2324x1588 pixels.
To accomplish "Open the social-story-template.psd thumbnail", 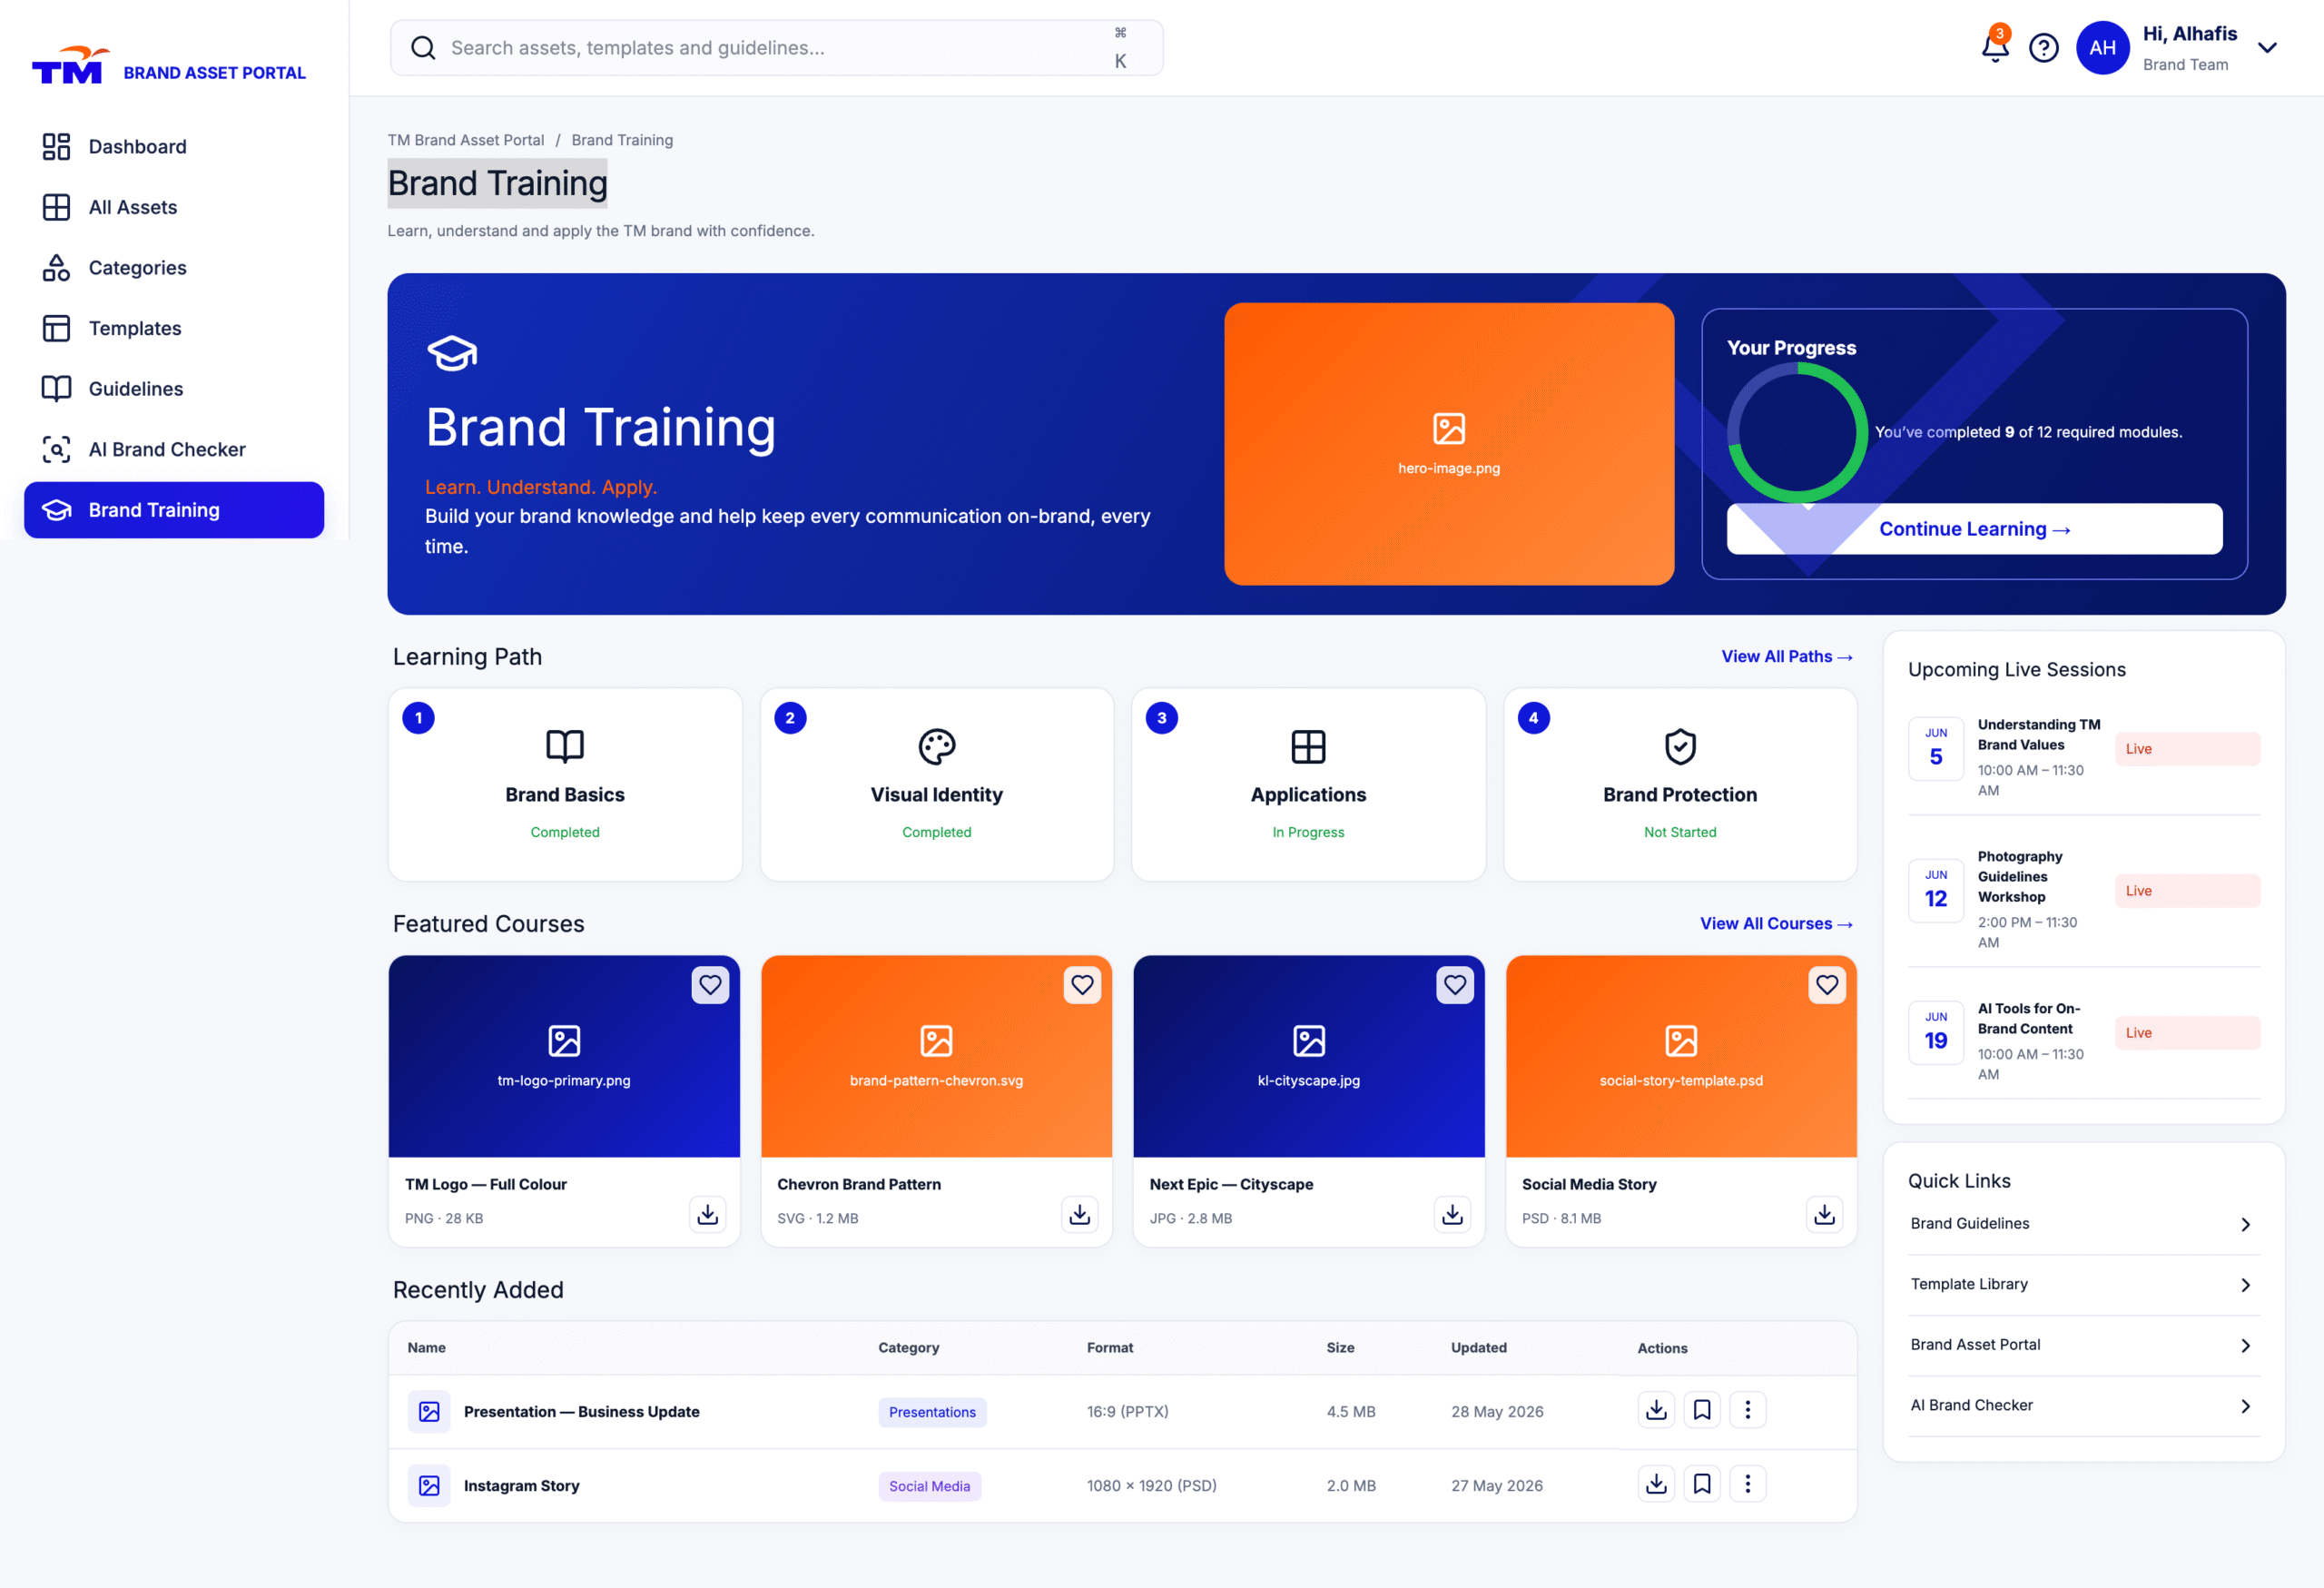I will (1681, 1056).
